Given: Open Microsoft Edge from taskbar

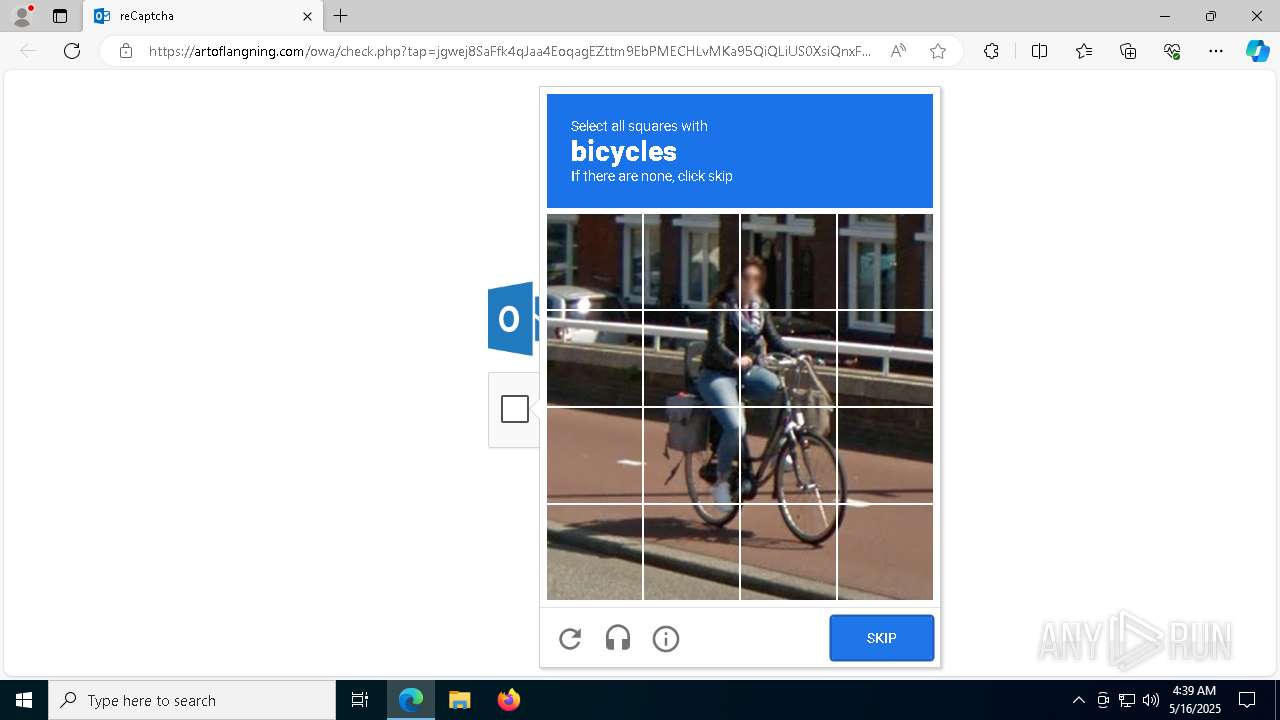Looking at the screenshot, I should 411,700.
